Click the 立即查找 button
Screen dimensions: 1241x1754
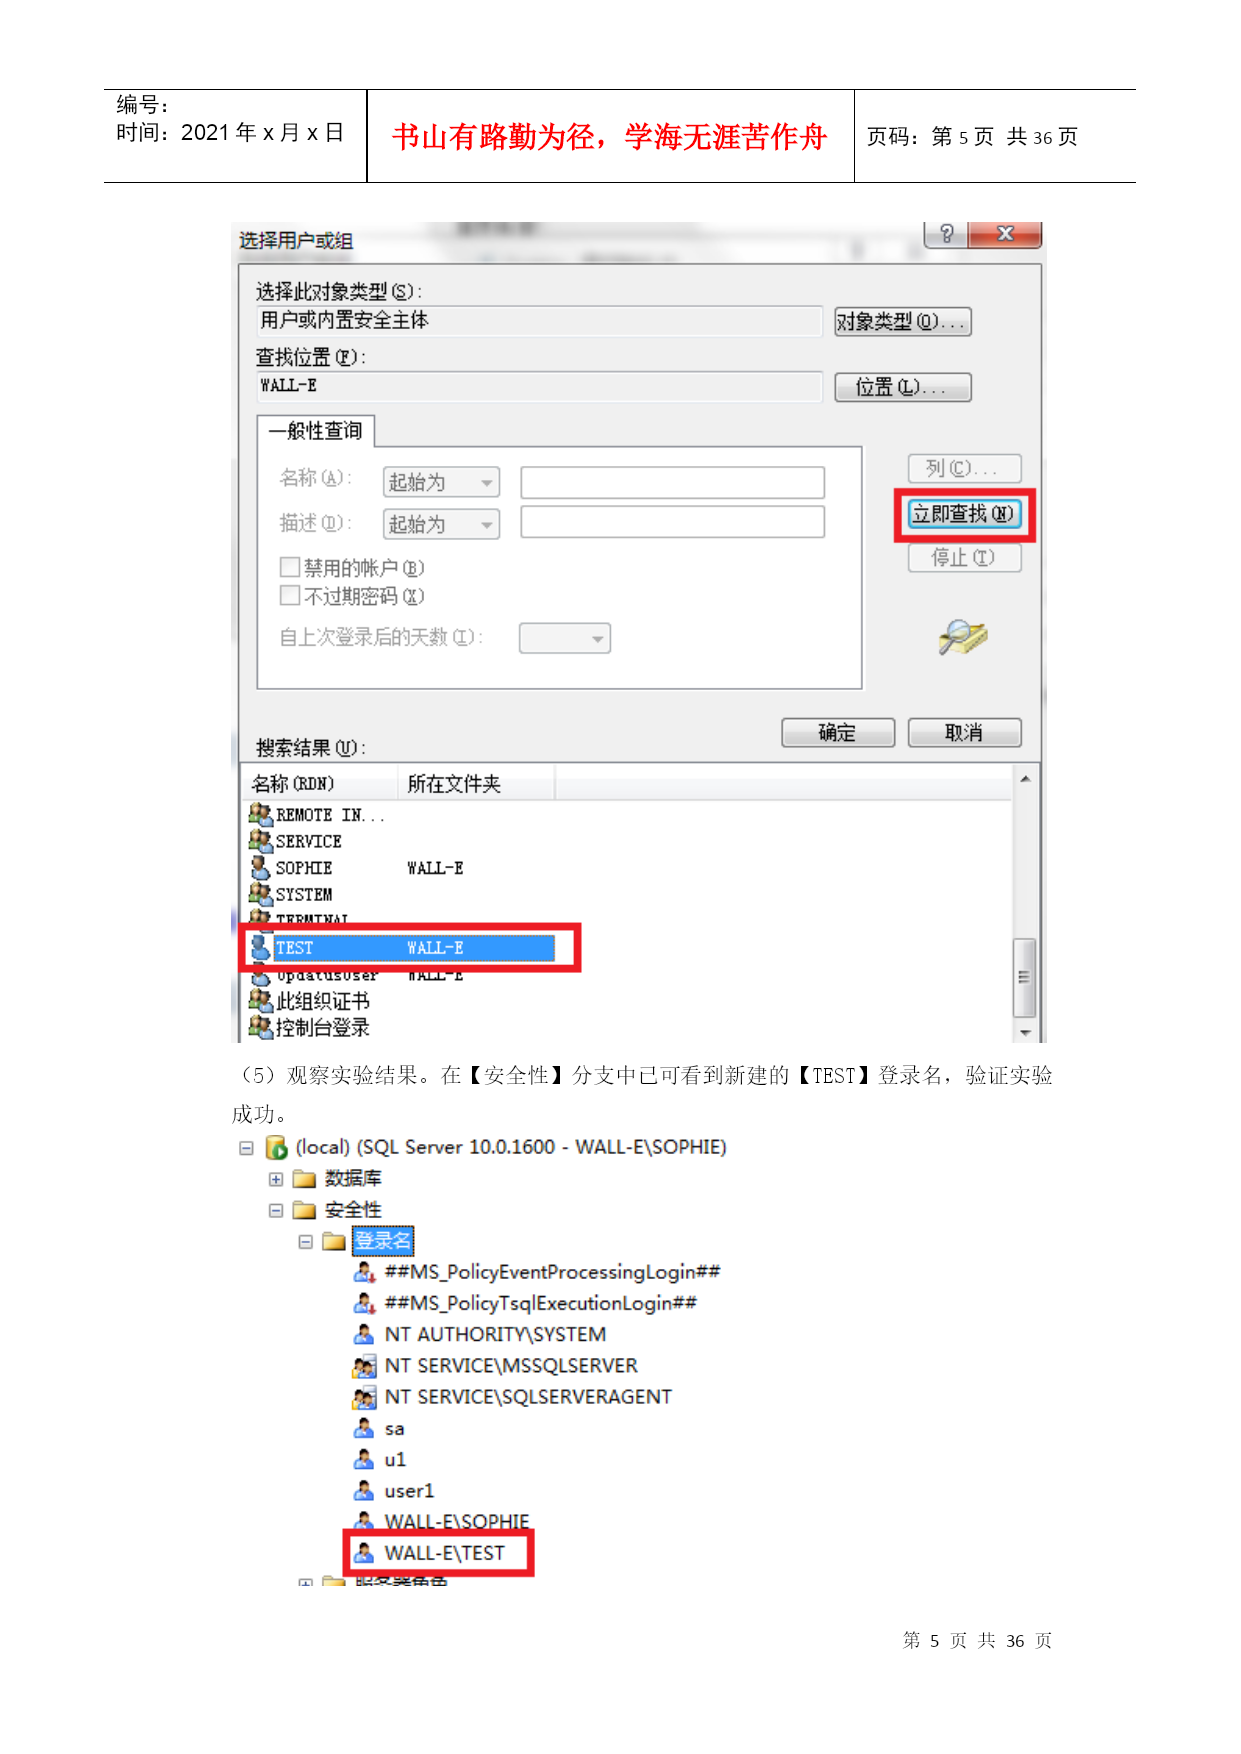point(964,514)
